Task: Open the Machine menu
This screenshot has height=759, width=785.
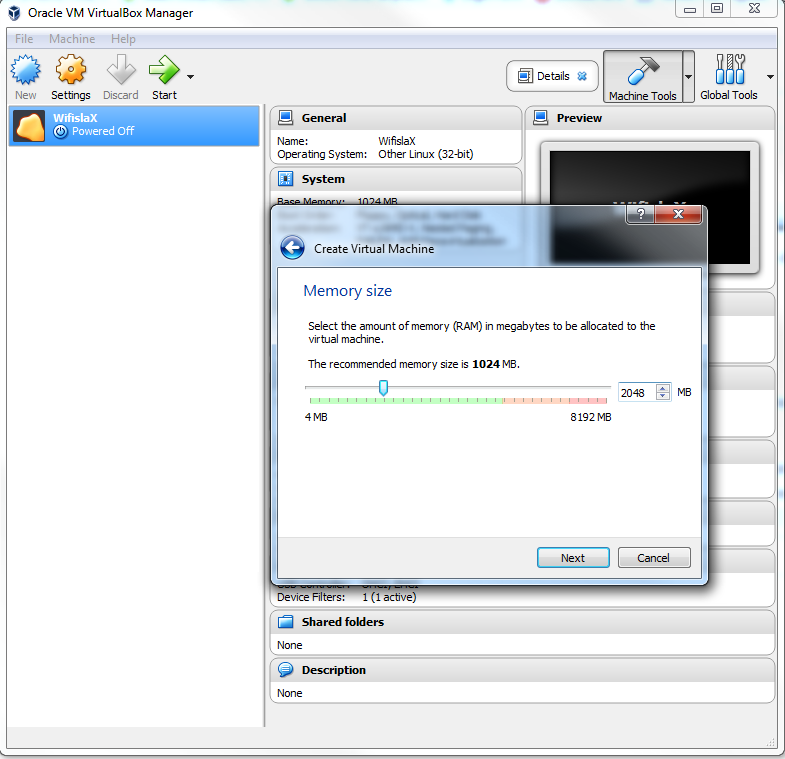Action: tap(72, 39)
